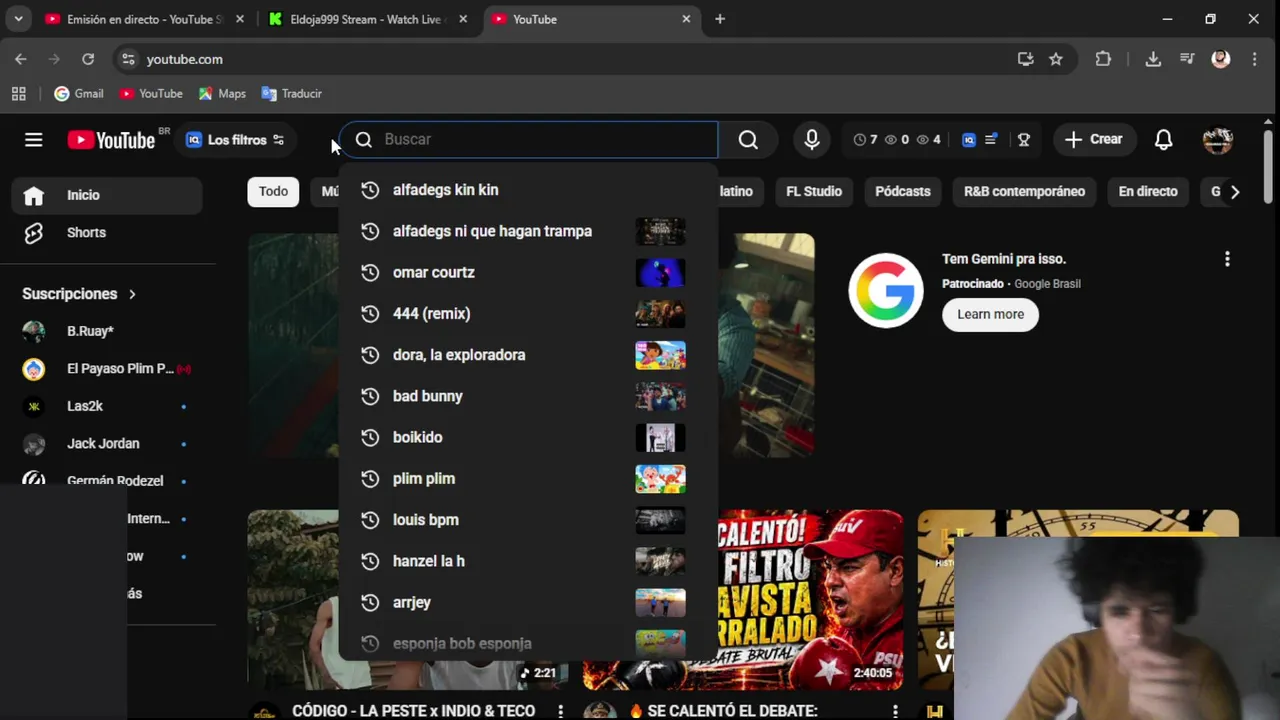Viewport: 1280px width, 720px height.
Task: Open the Gmail bookmark
Action: click(x=78, y=93)
